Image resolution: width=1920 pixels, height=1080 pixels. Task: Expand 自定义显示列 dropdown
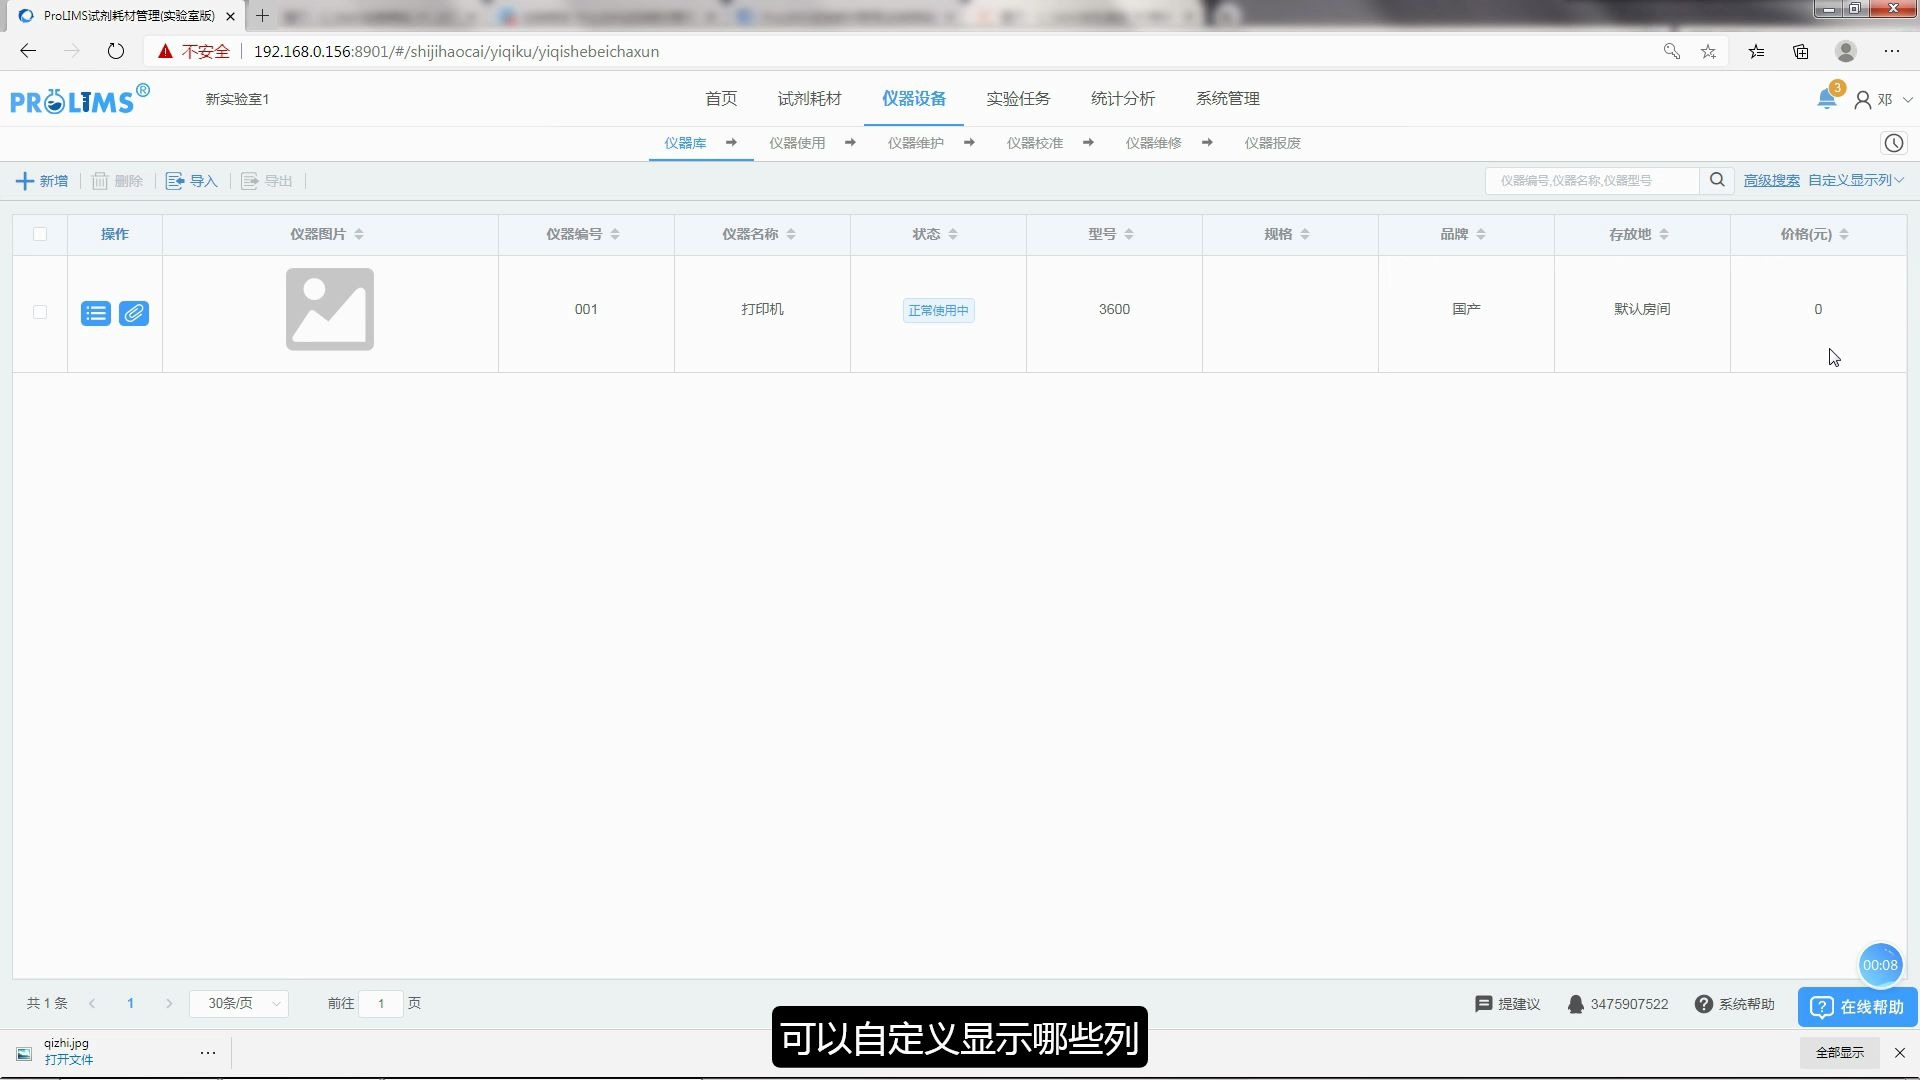(1856, 180)
